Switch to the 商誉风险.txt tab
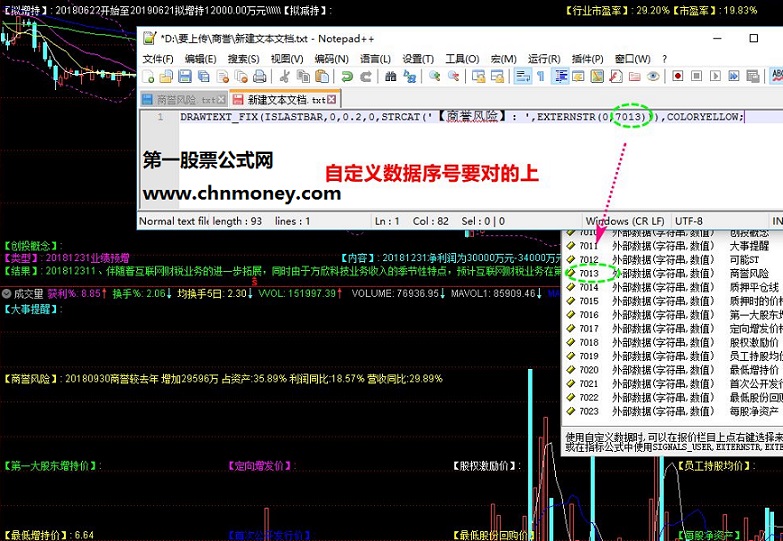Image resolution: width=783 pixels, height=541 pixels. click(186, 100)
